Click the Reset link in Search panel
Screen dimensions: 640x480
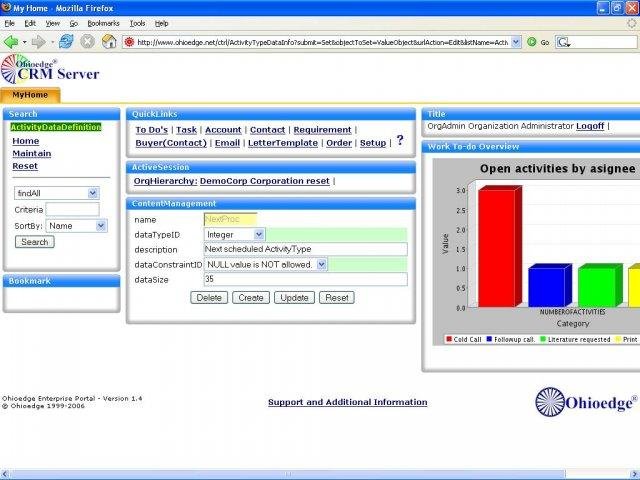tap(25, 166)
